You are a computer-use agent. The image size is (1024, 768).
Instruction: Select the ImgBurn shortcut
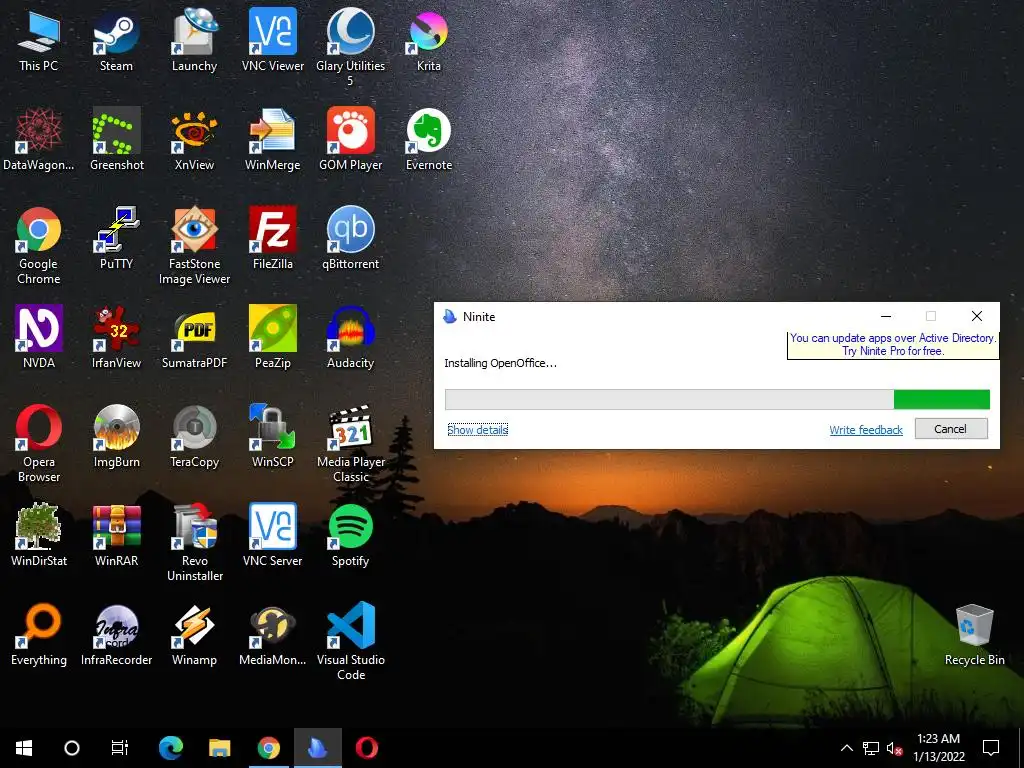116,436
